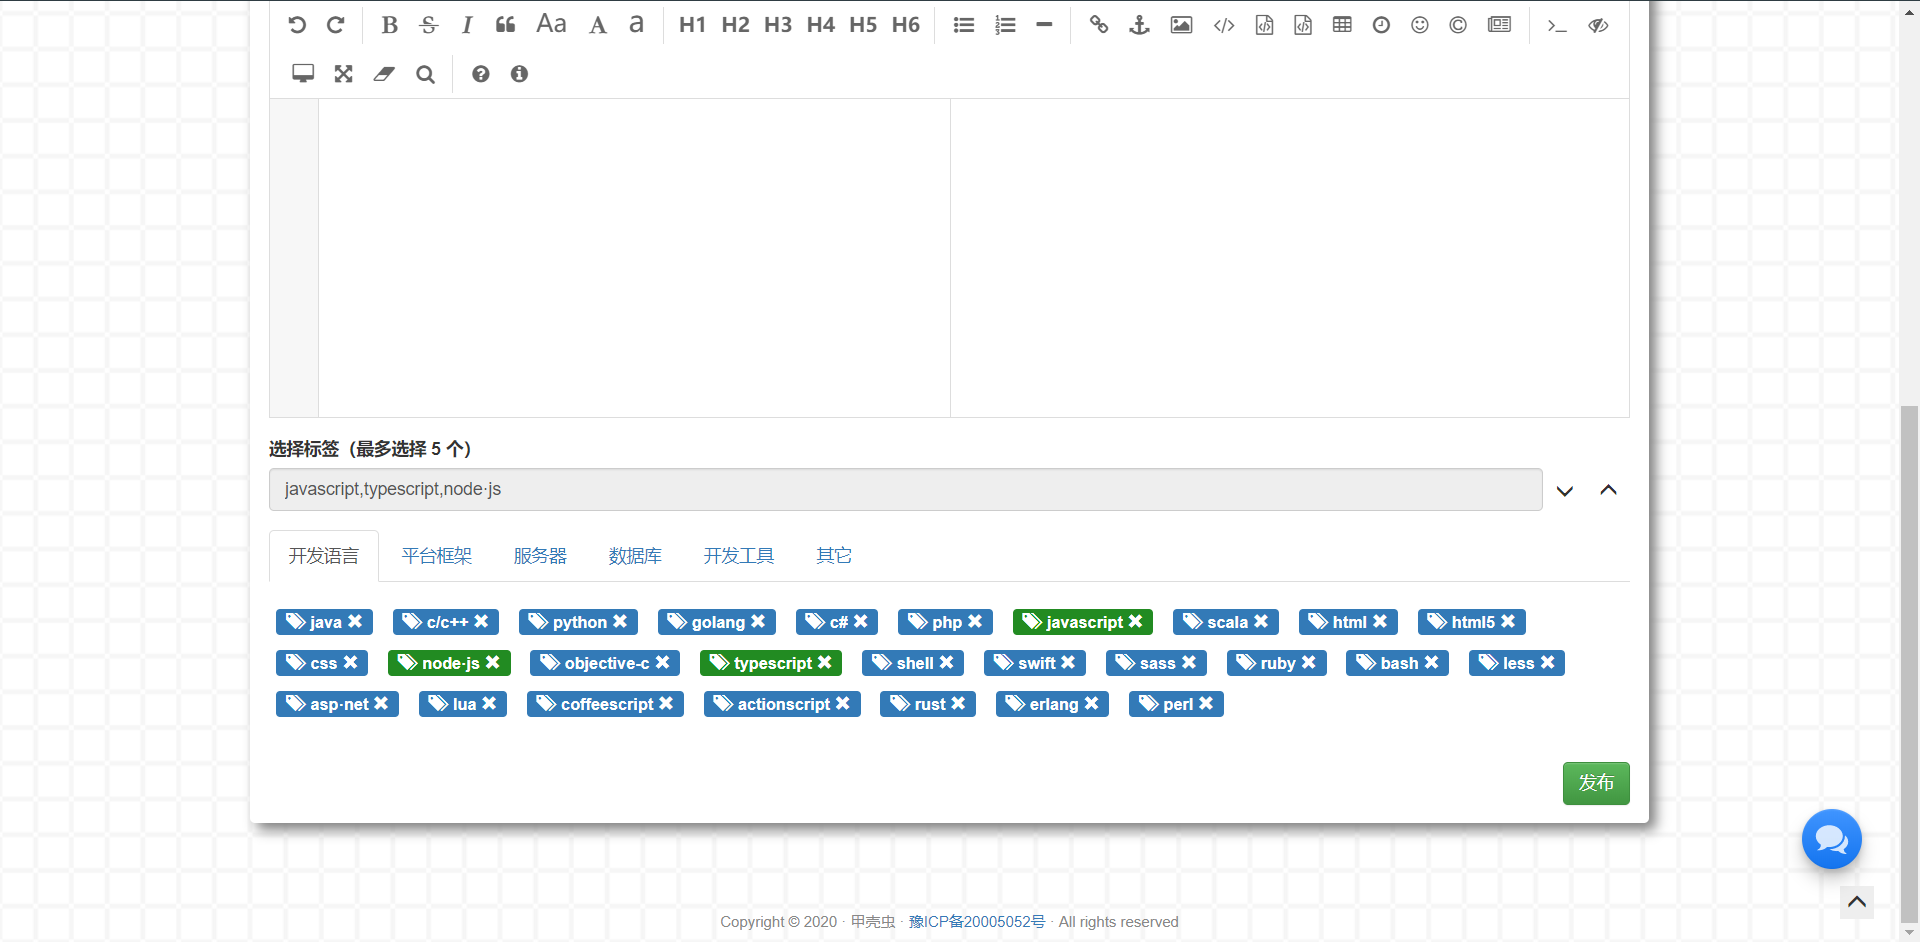Insert heading level H1

(692, 25)
